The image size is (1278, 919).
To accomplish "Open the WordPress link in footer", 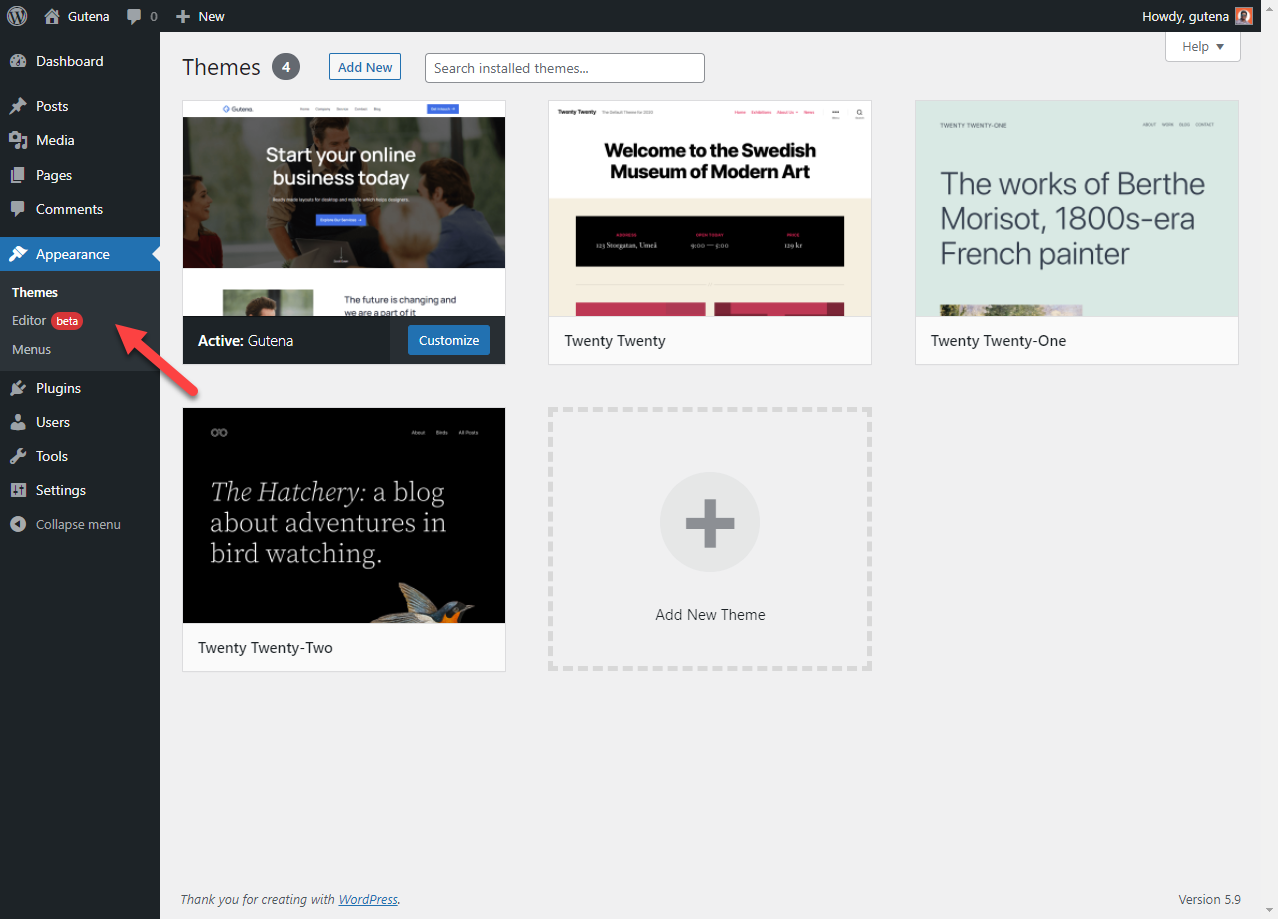I will (x=368, y=899).
